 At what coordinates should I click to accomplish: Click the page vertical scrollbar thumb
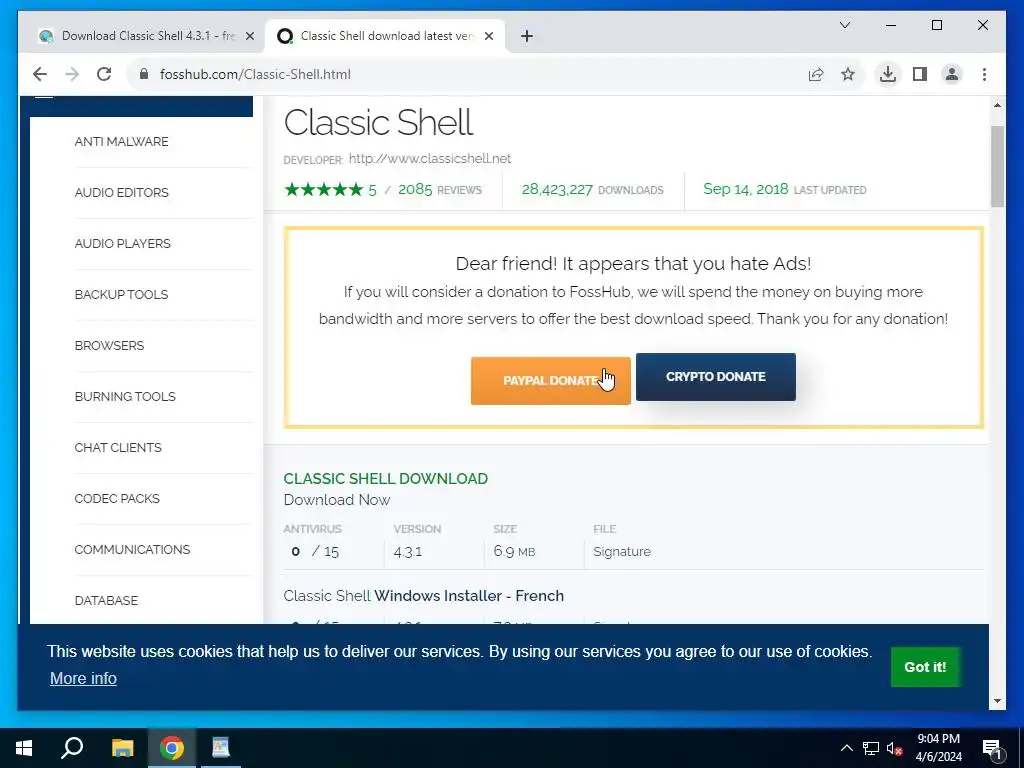coord(997,167)
